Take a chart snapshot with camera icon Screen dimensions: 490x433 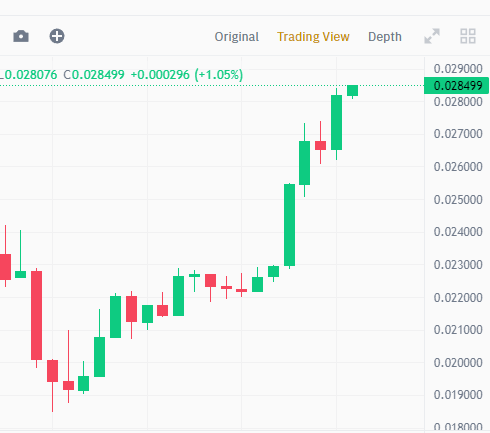click(21, 36)
